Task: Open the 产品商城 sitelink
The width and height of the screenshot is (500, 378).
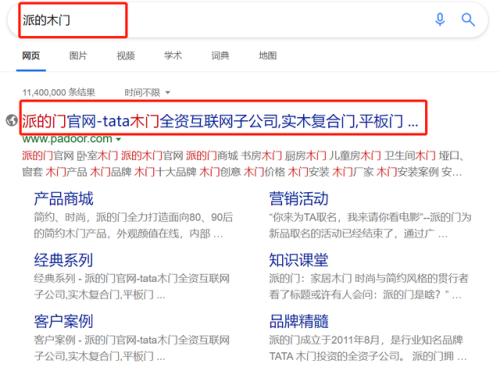Action: [x=63, y=199]
